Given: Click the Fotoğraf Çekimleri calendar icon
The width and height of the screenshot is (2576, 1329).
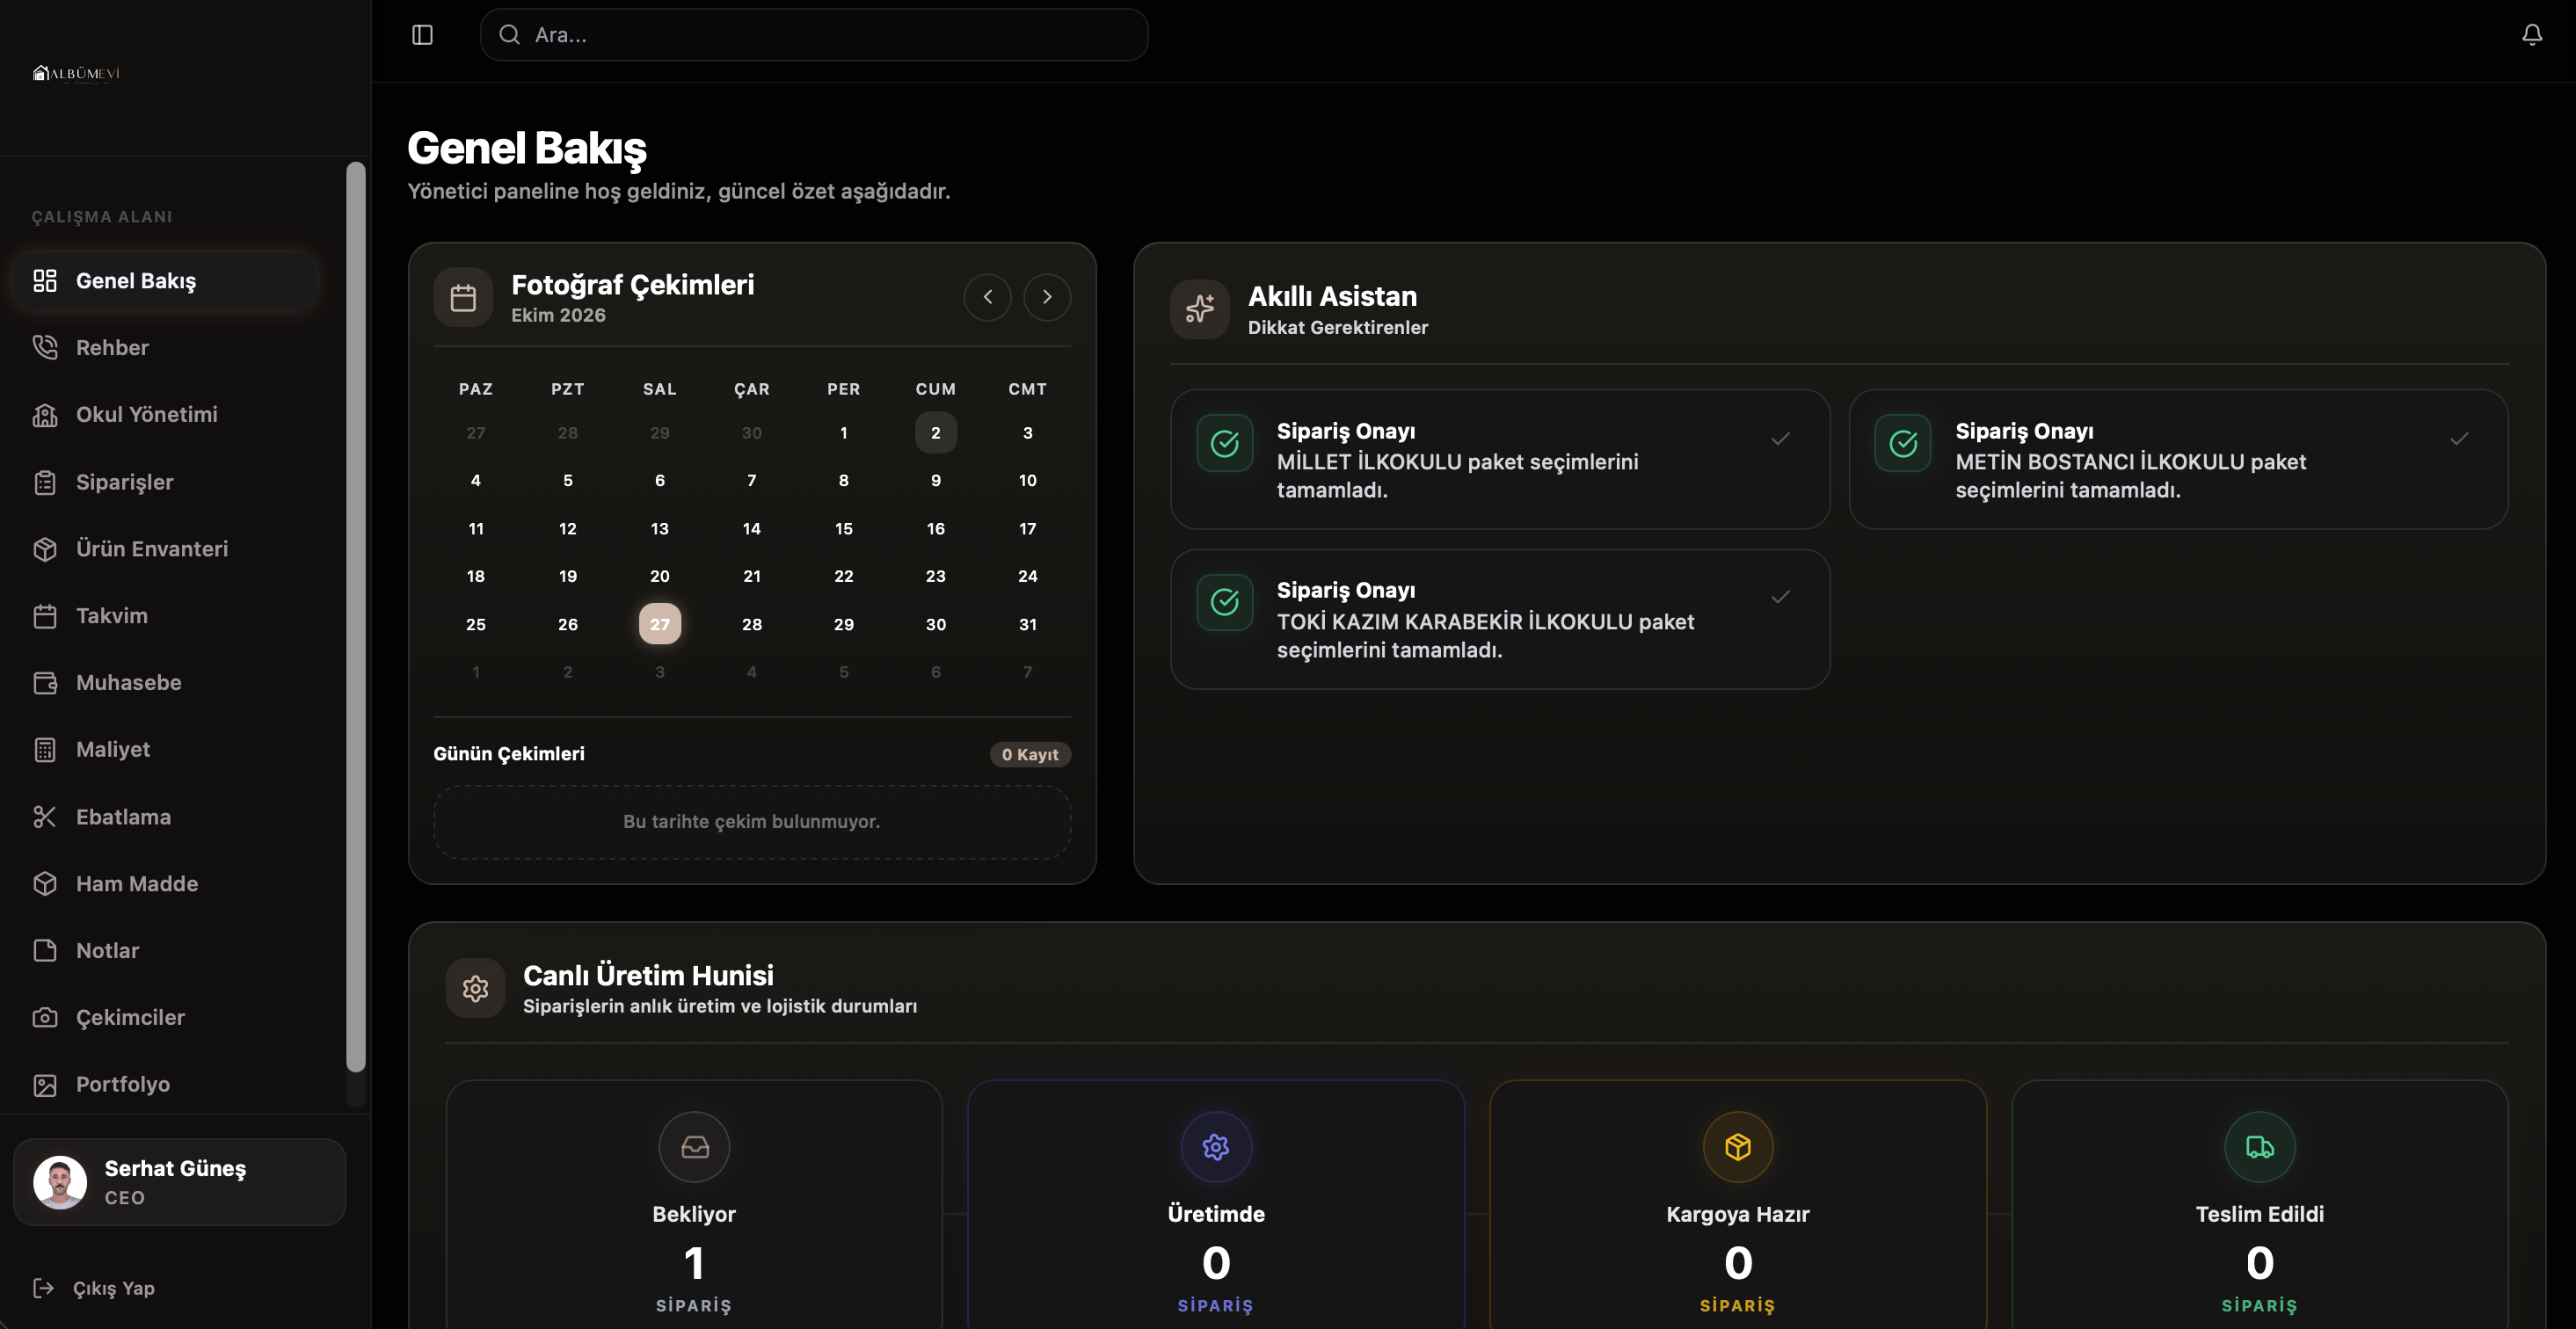Looking at the screenshot, I should click(463, 297).
